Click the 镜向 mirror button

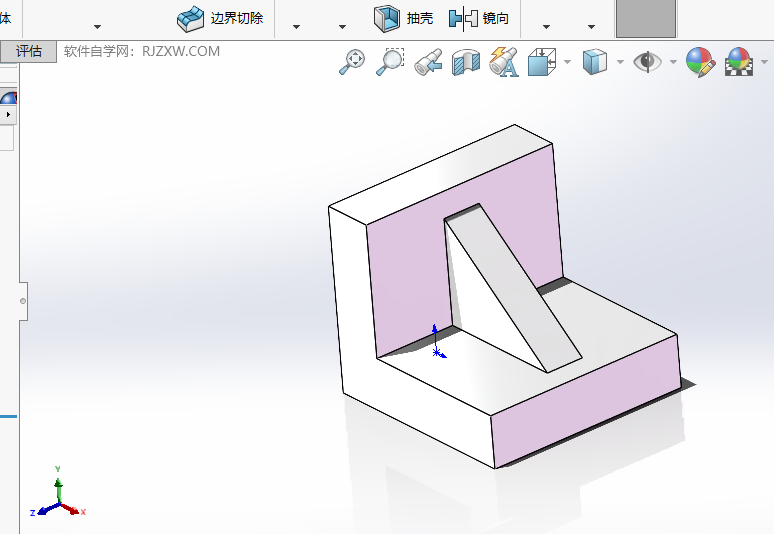pyautogui.click(x=479, y=18)
